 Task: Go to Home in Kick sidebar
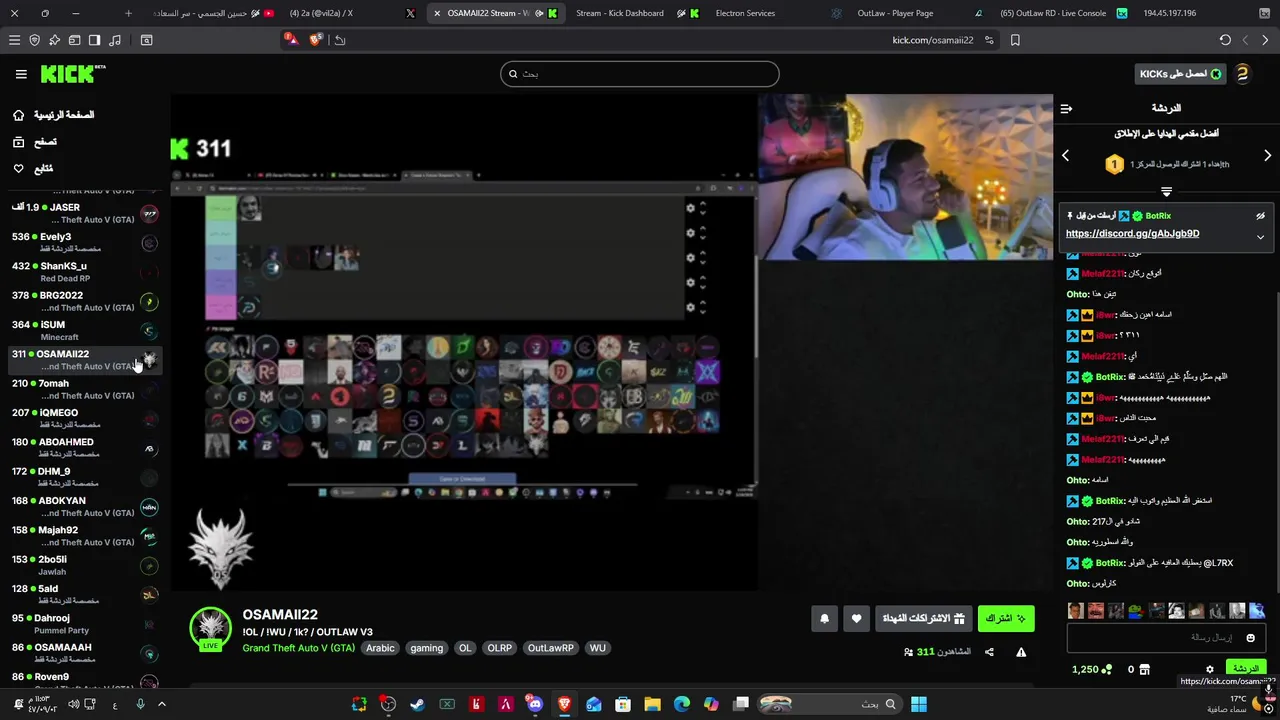point(54,115)
